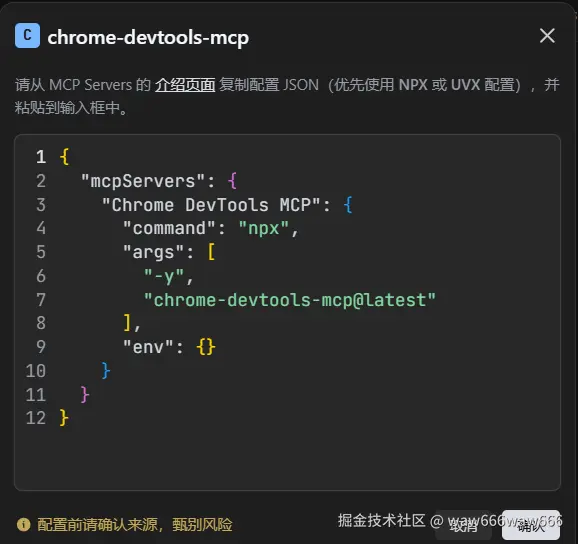This screenshot has width=578, height=544.
Task: Click the 确认 button
Action: tap(531, 526)
